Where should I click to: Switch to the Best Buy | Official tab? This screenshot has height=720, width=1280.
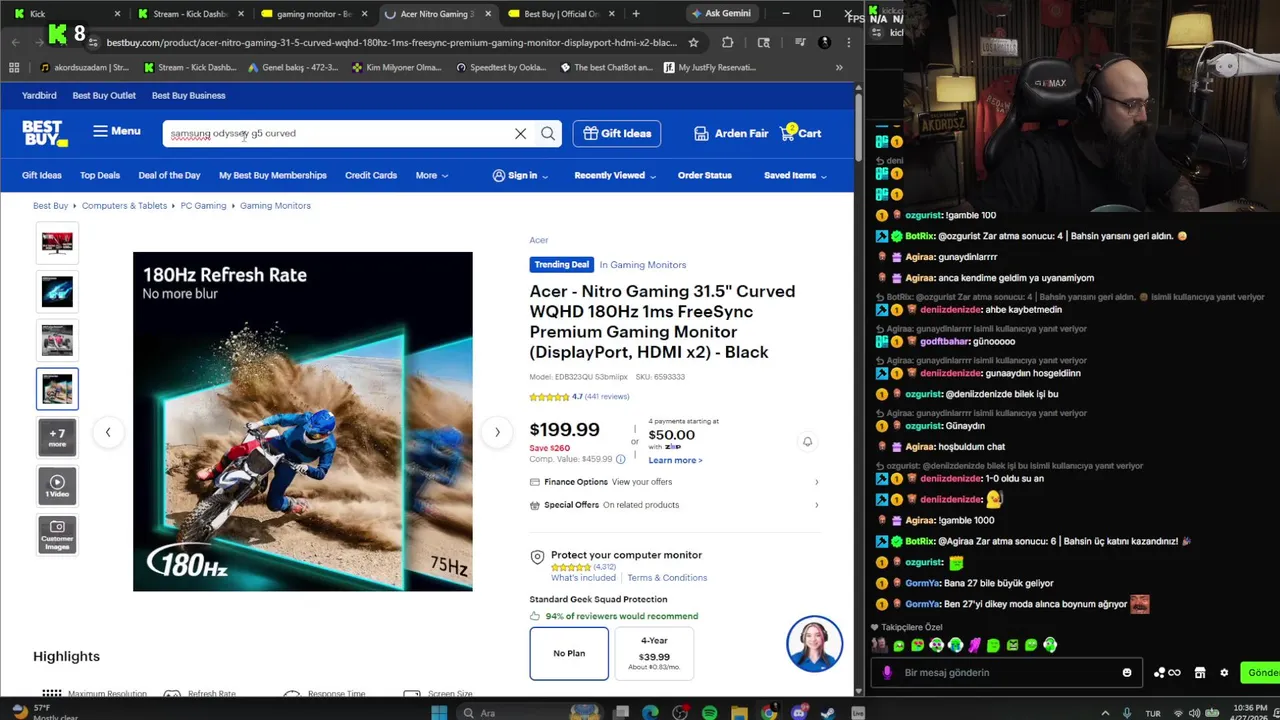(560, 14)
